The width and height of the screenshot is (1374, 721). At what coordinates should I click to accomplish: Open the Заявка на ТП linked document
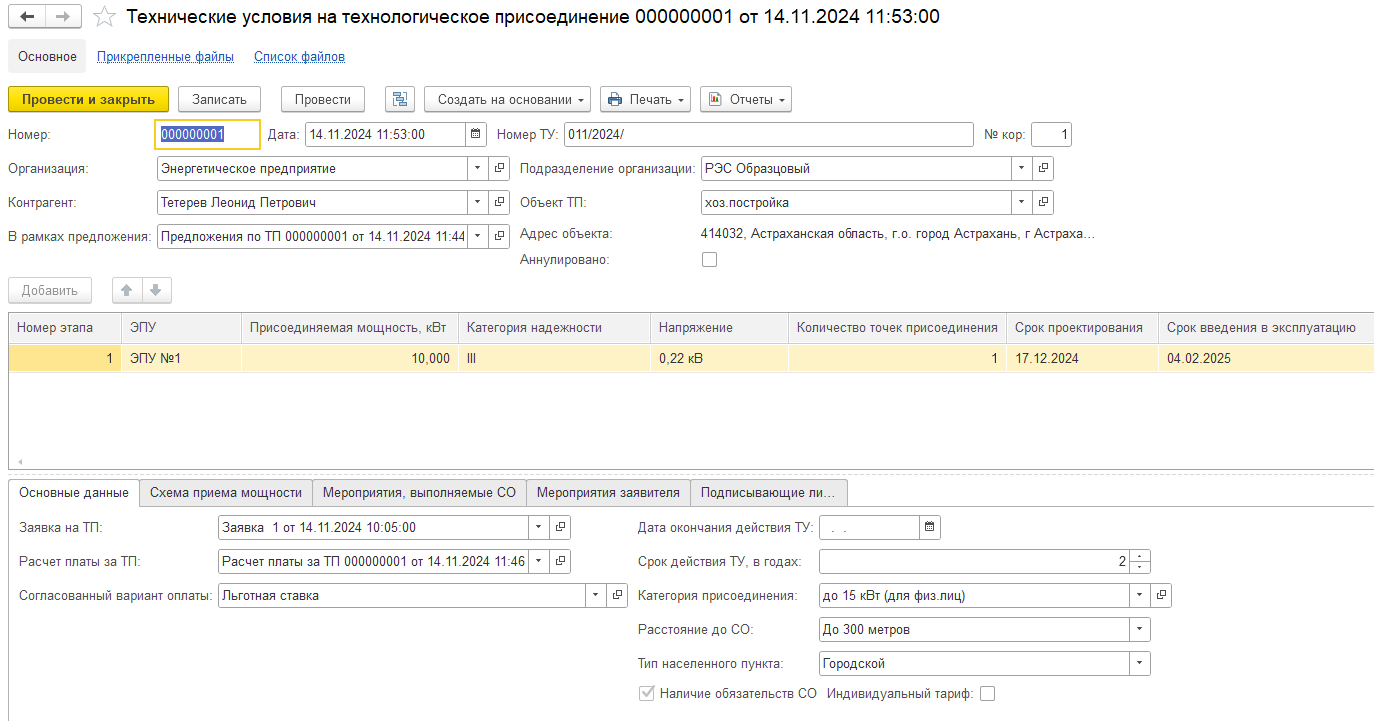point(561,527)
